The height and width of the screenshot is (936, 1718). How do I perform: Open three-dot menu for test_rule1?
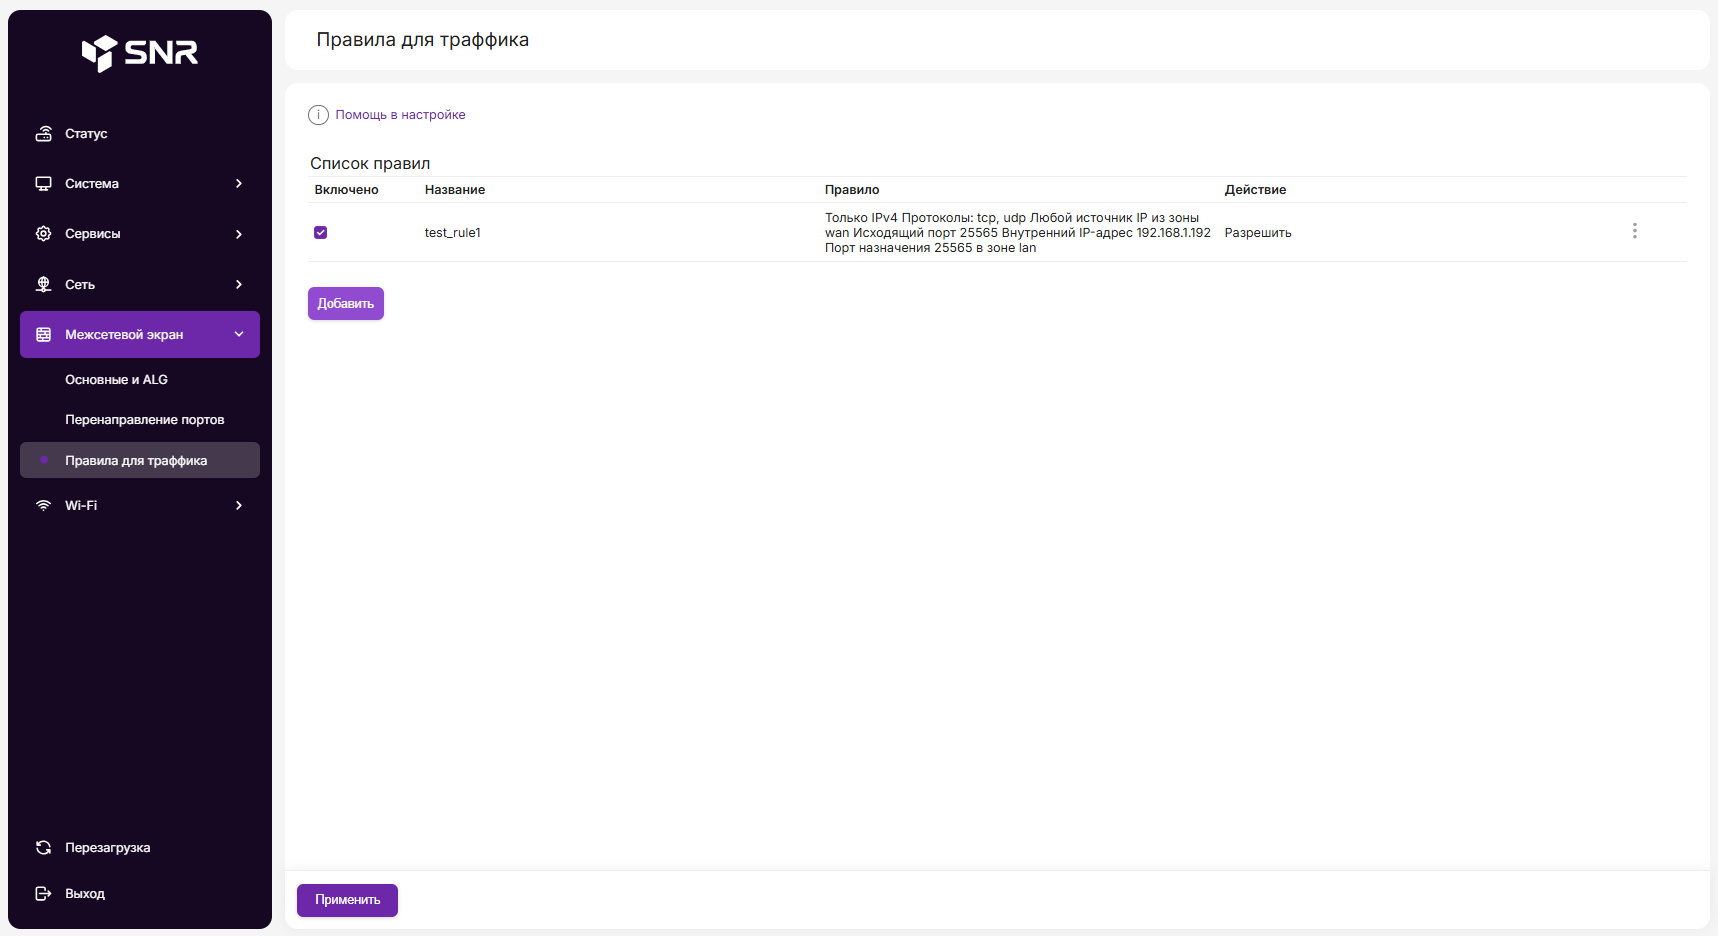1634,231
